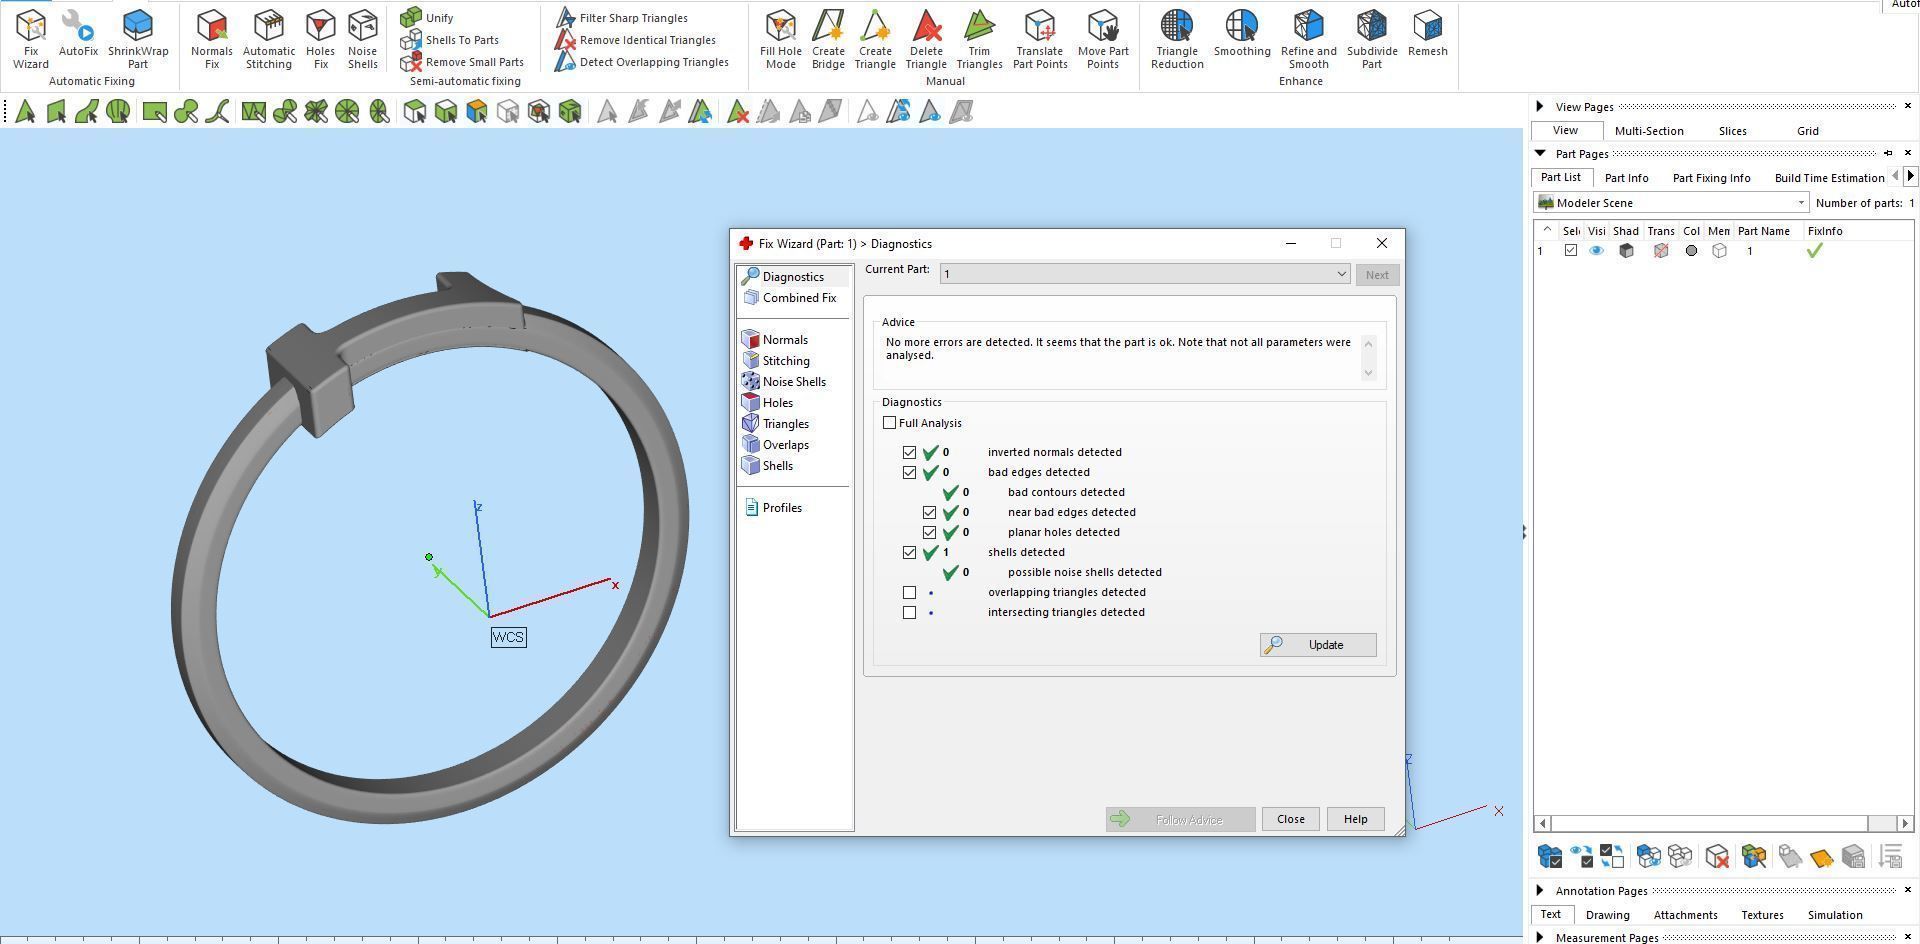Run Detect Overlapping Triangles
The width and height of the screenshot is (1920, 944).
pyautogui.click(x=642, y=62)
